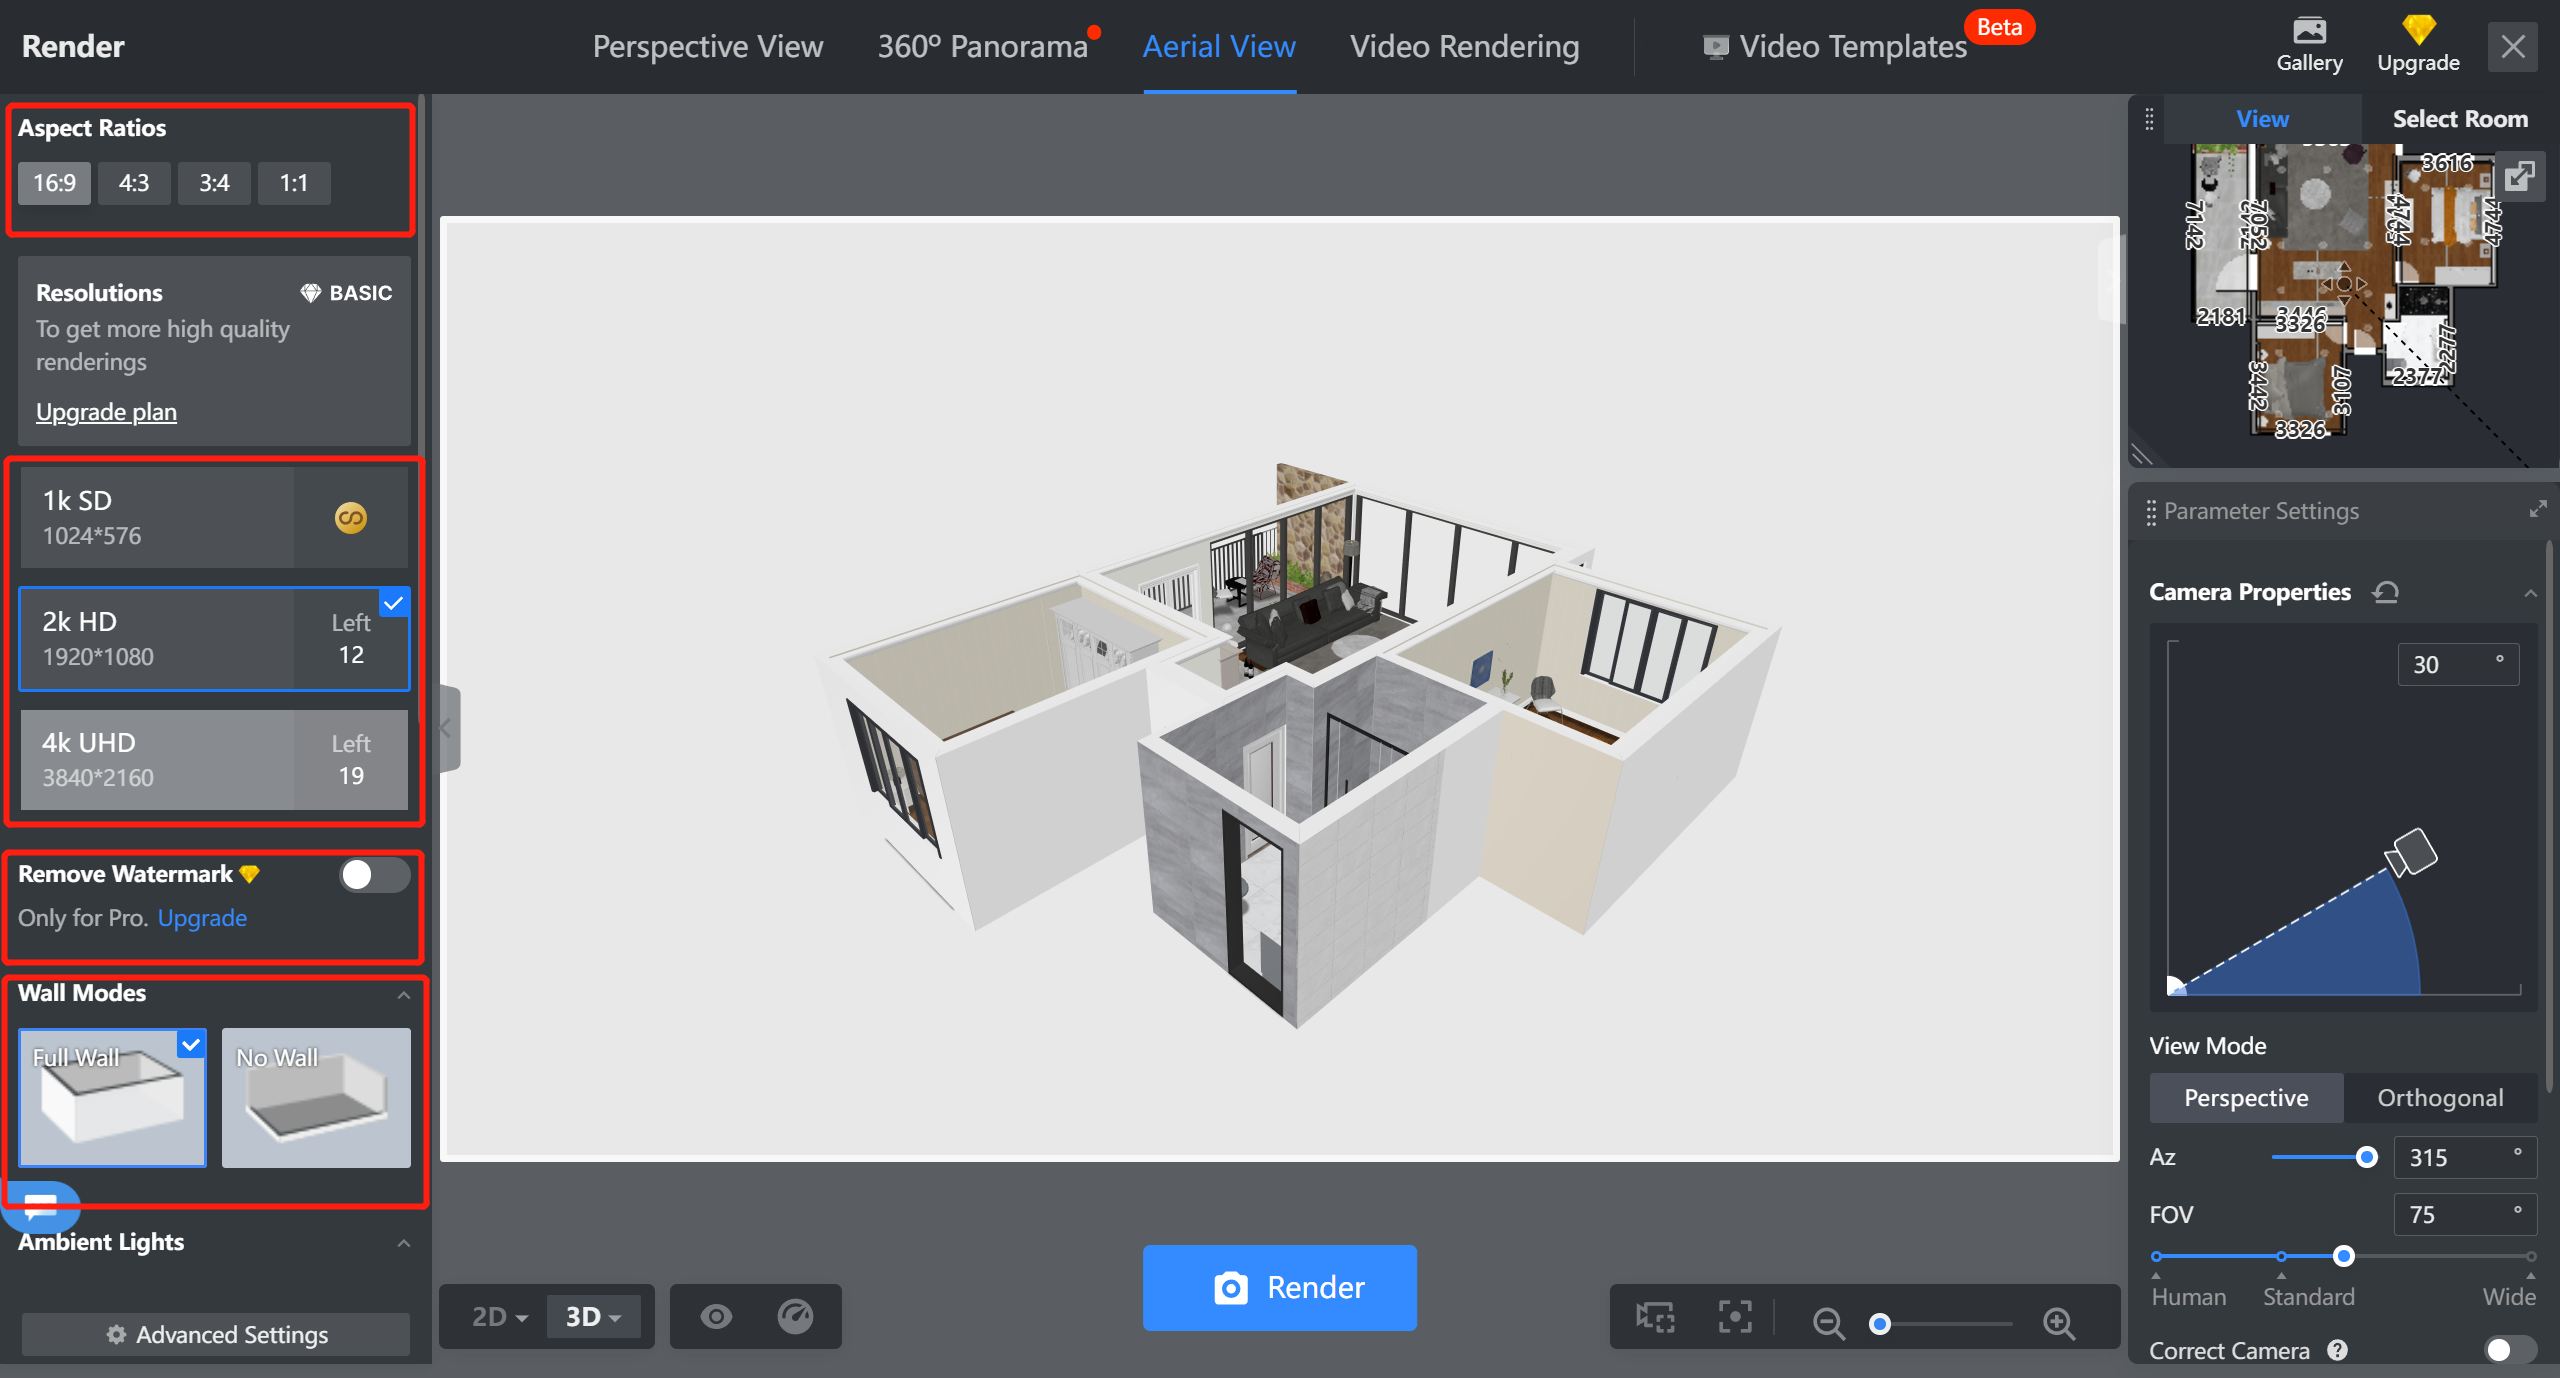Click the zoom out magnifier icon

(1828, 1323)
